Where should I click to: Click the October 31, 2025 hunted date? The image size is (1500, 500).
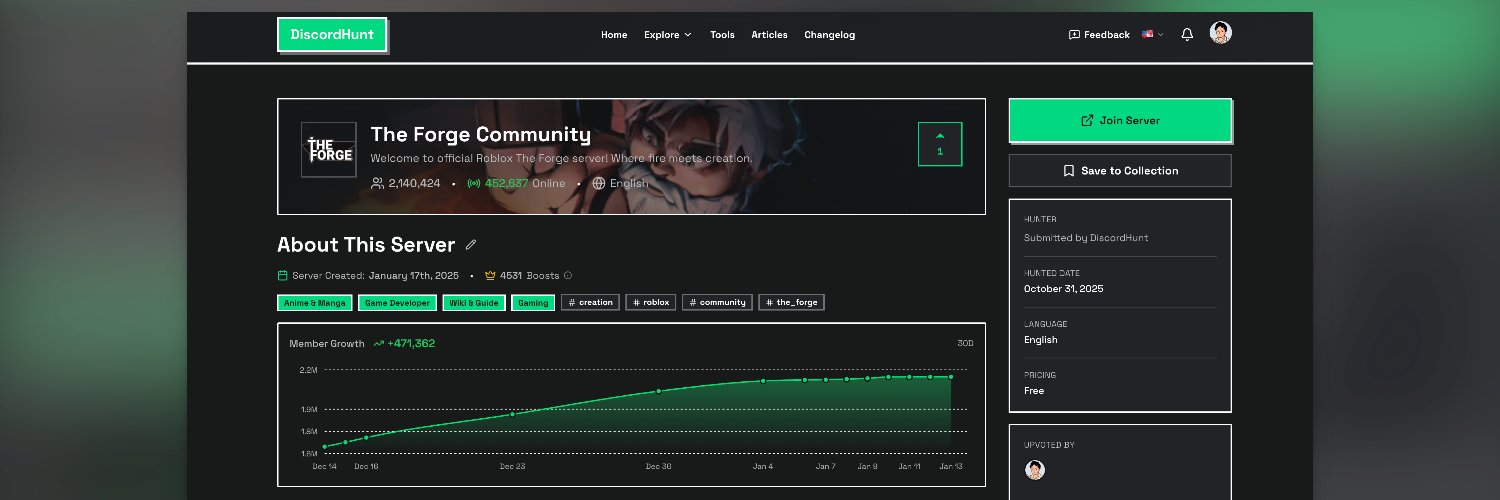click(x=1064, y=289)
